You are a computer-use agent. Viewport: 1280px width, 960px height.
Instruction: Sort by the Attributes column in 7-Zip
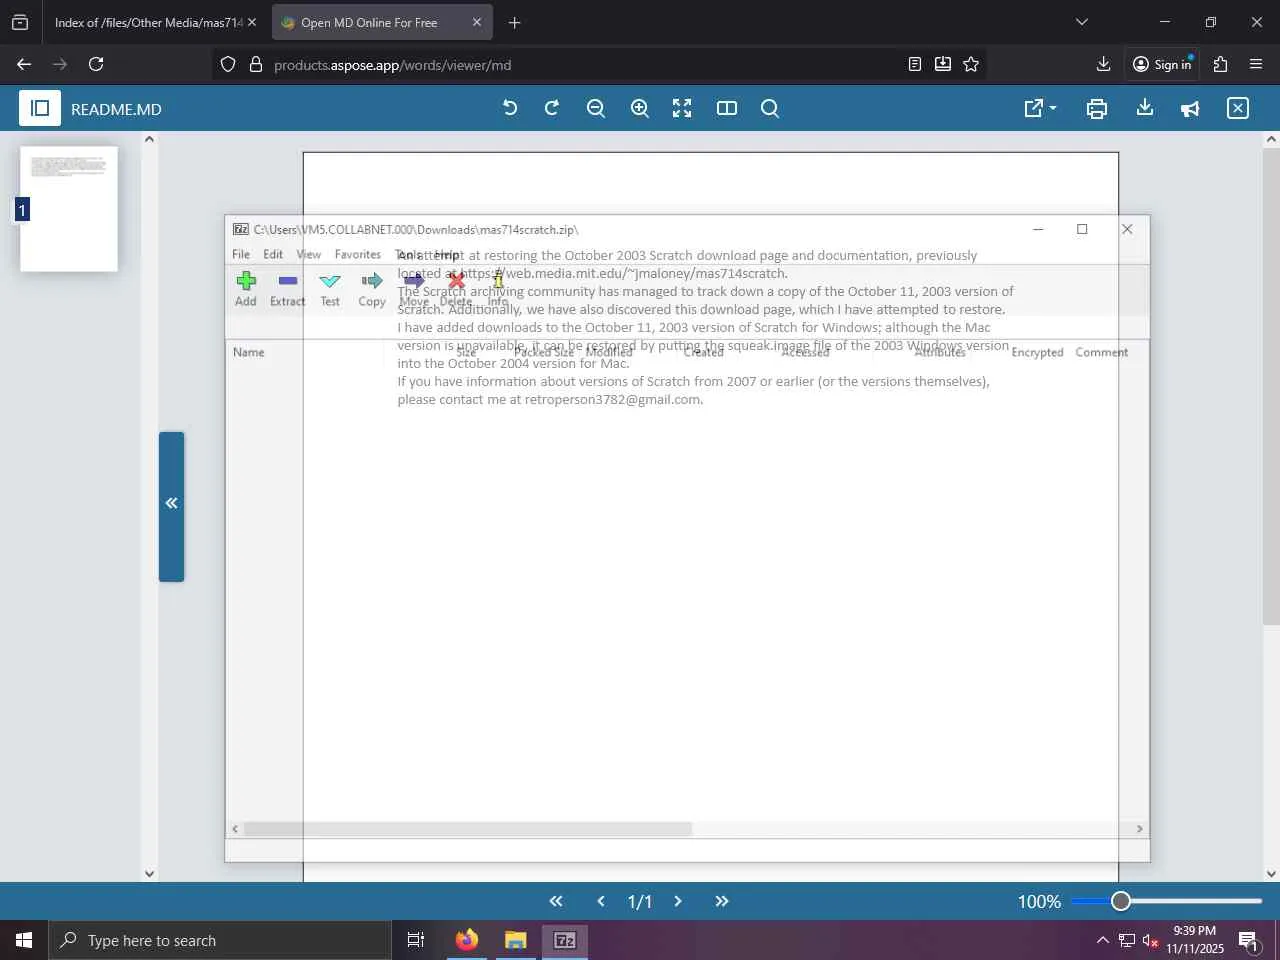click(x=940, y=352)
